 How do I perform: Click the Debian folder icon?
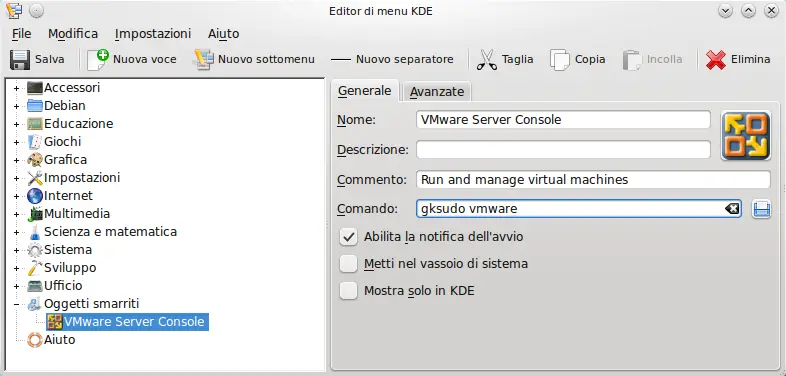point(35,106)
